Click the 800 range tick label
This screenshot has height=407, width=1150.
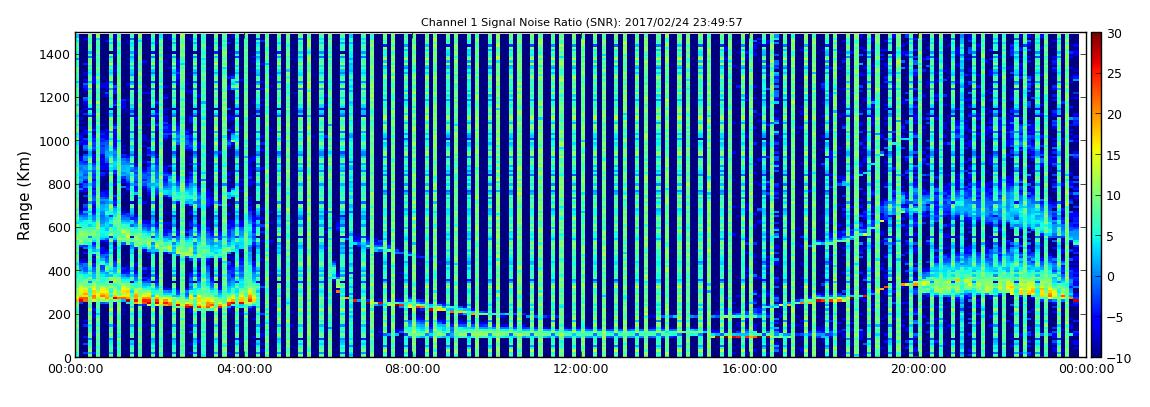coord(59,185)
